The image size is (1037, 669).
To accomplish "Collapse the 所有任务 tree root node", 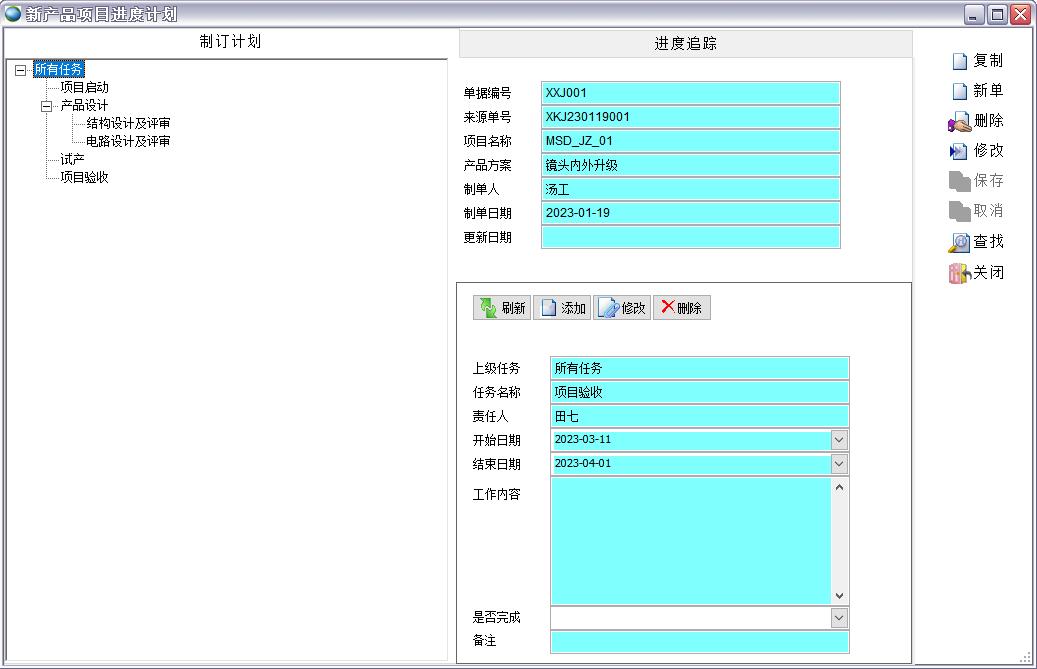I will tap(20, 70).
